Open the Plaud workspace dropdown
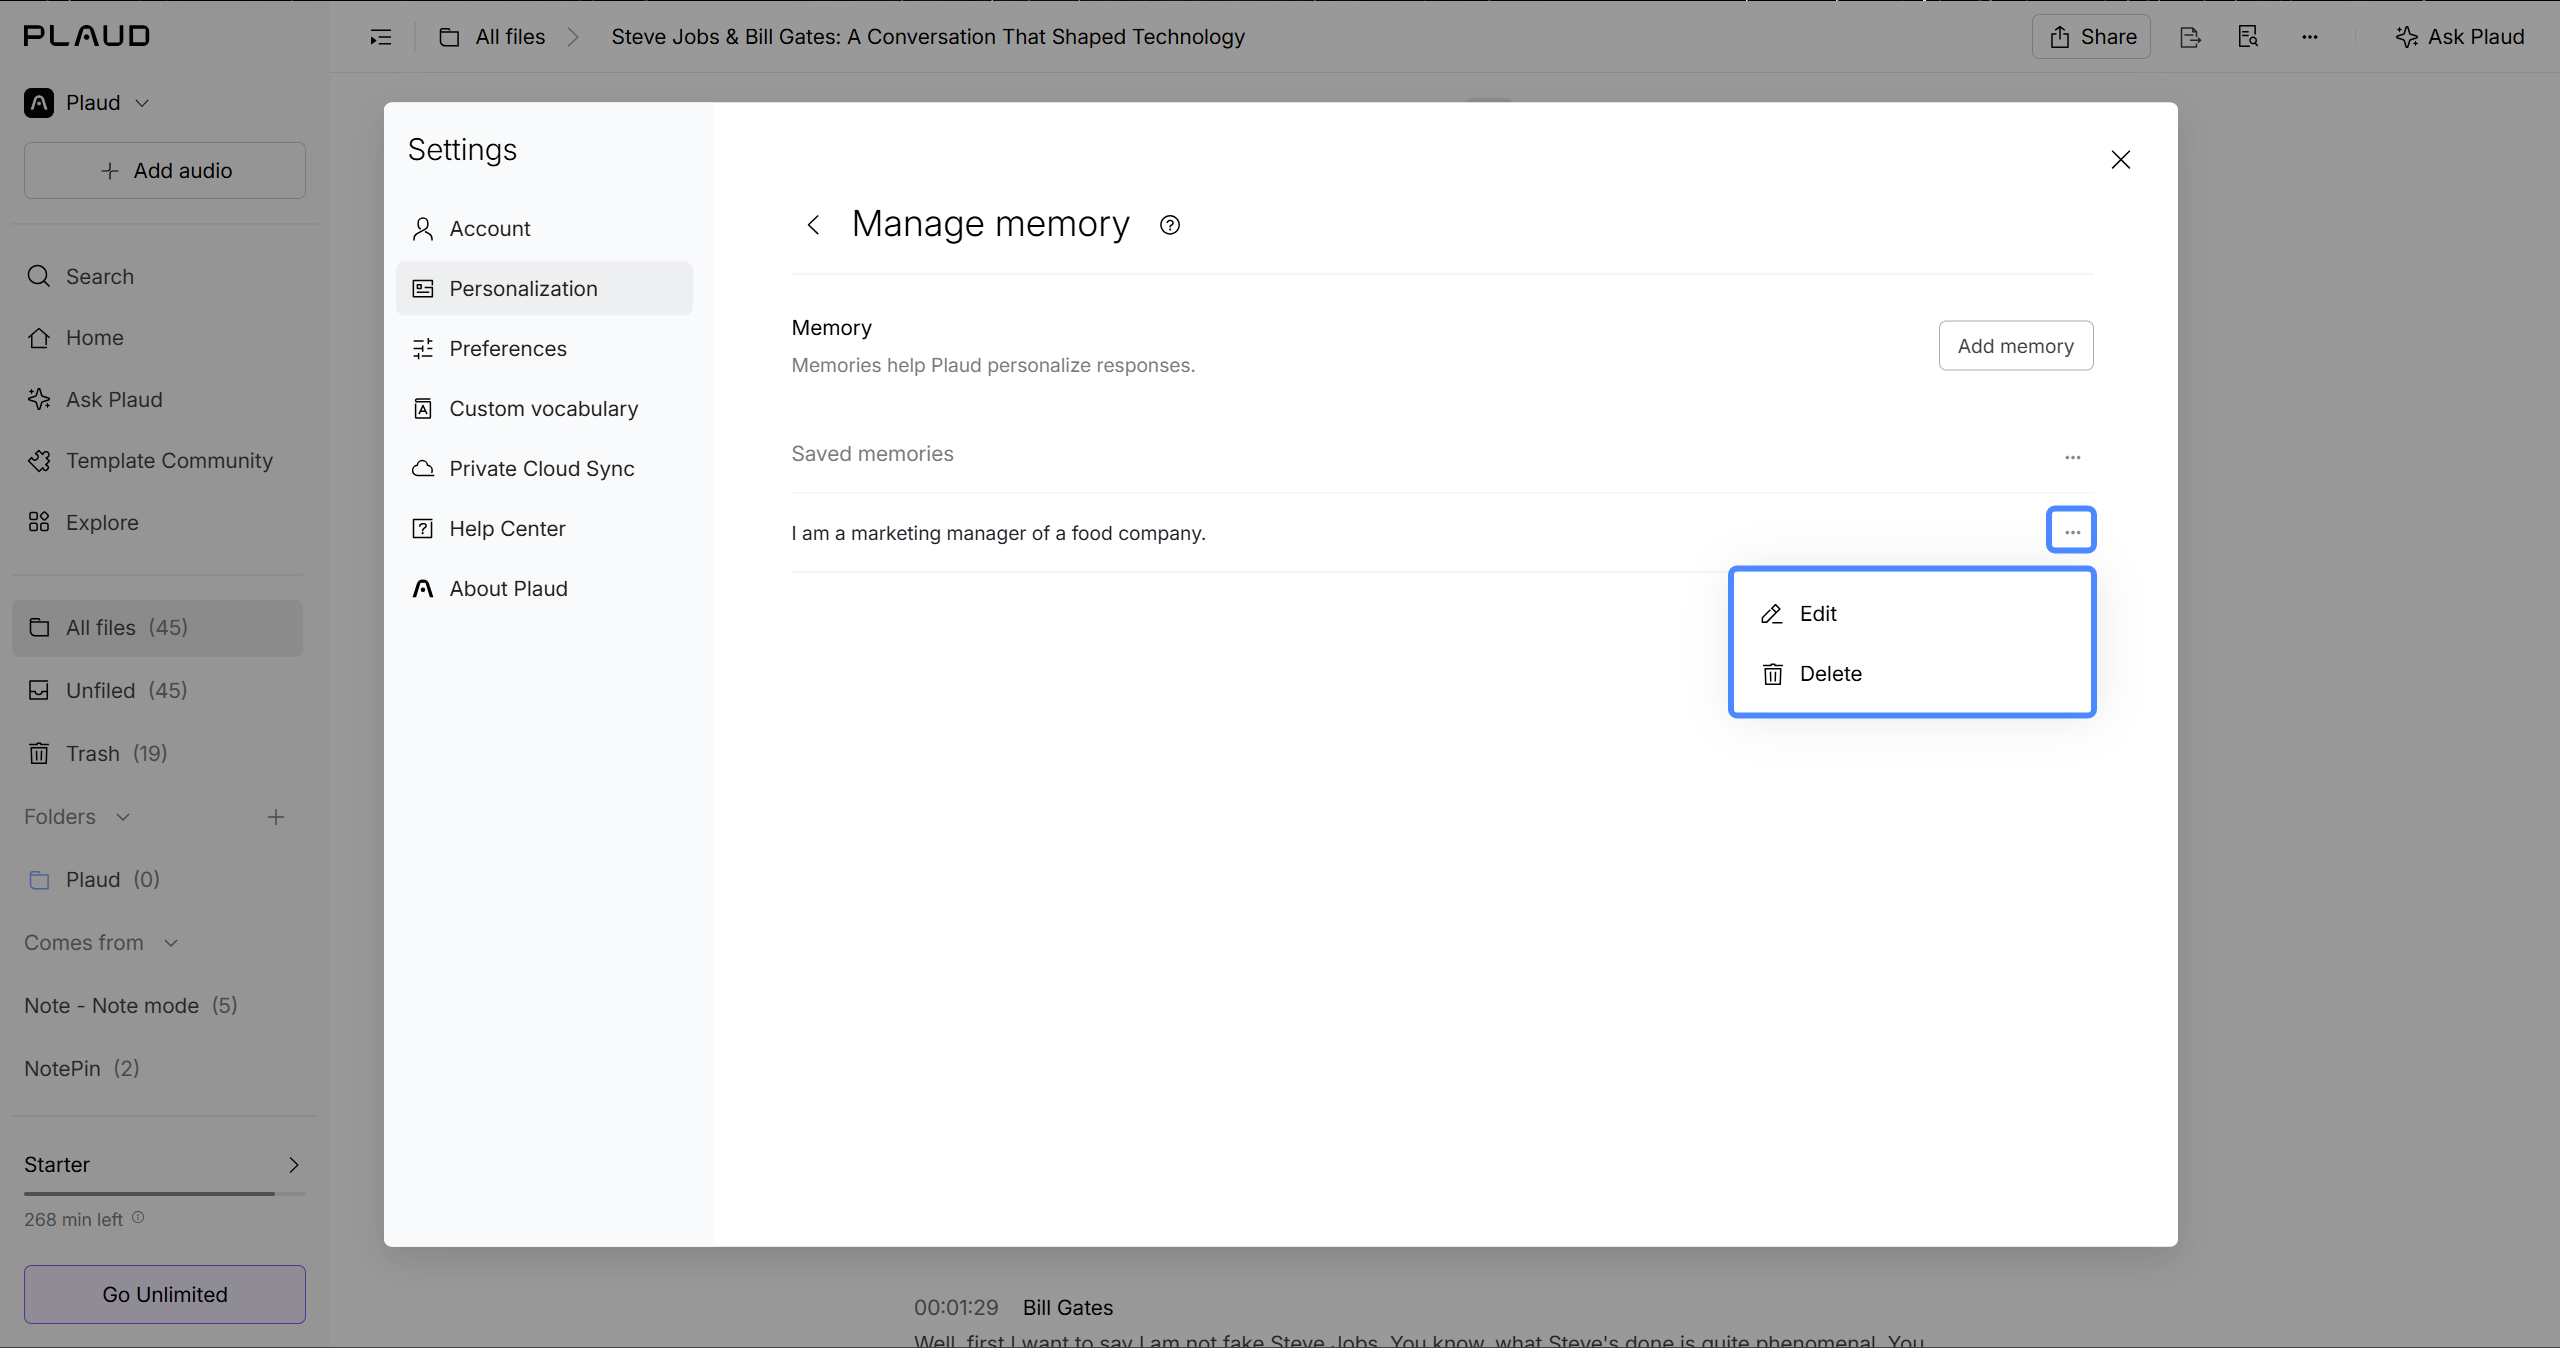Image resolution: width=2560 pixels, height=1348 pixels. pos(87,103)
